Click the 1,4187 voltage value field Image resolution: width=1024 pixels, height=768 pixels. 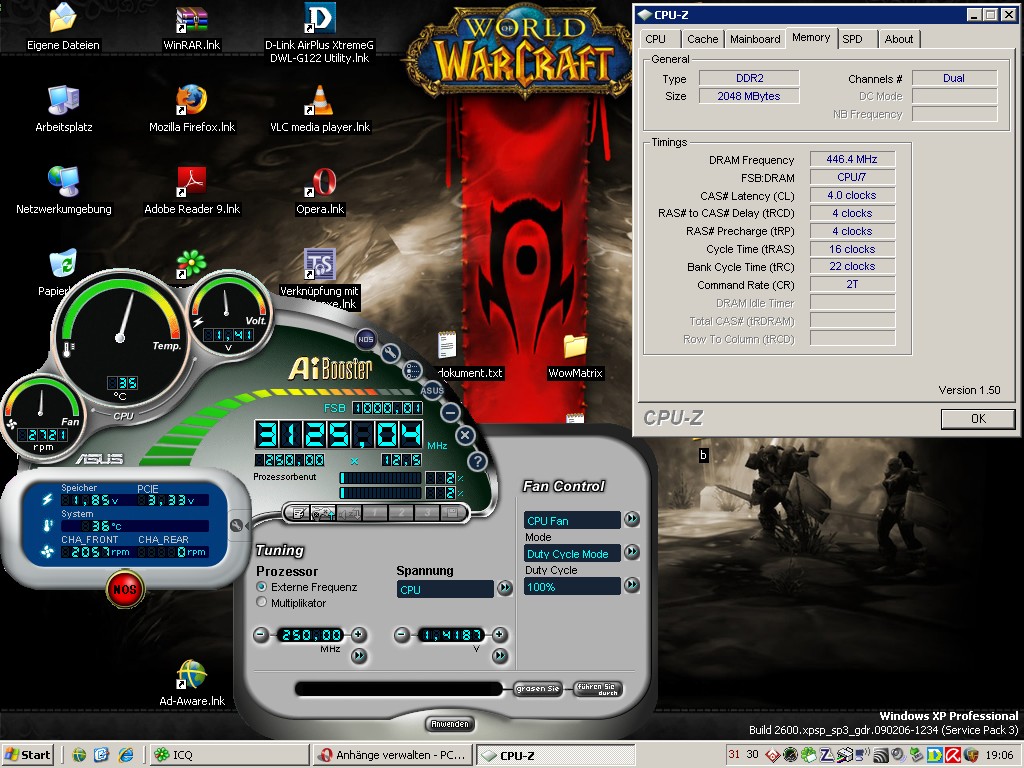(x=452, y=635)
